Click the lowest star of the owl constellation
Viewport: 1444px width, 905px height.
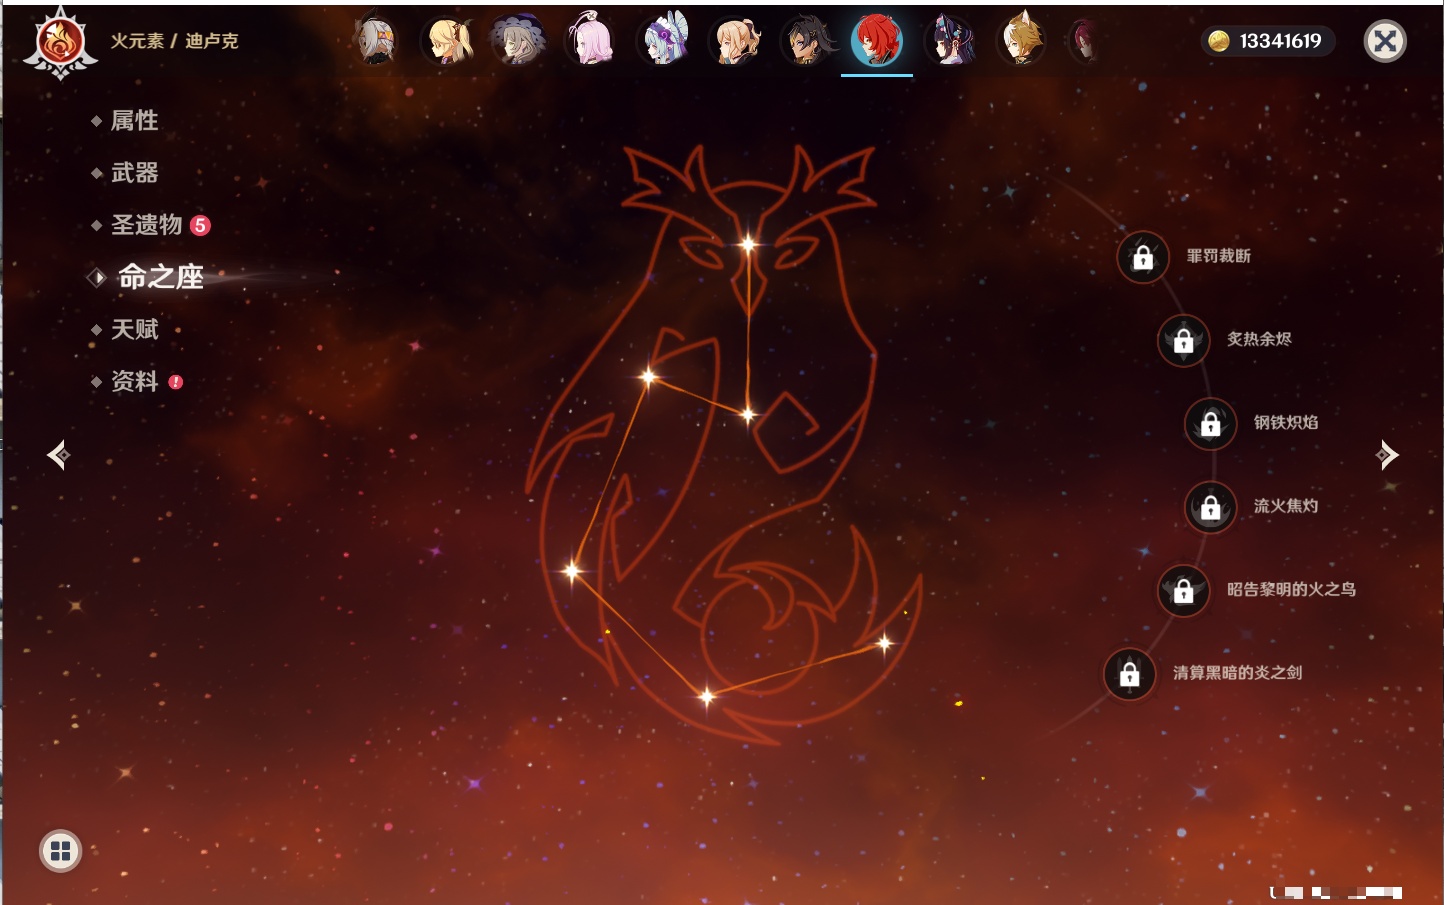coord(706,695)
